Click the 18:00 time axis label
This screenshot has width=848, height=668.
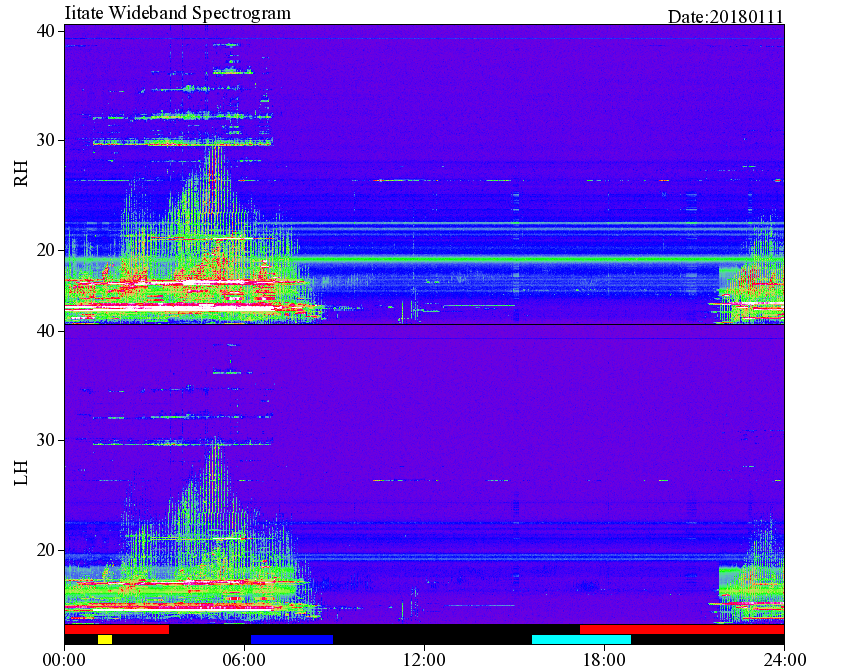pyautogui.click(x=604, y=660)
